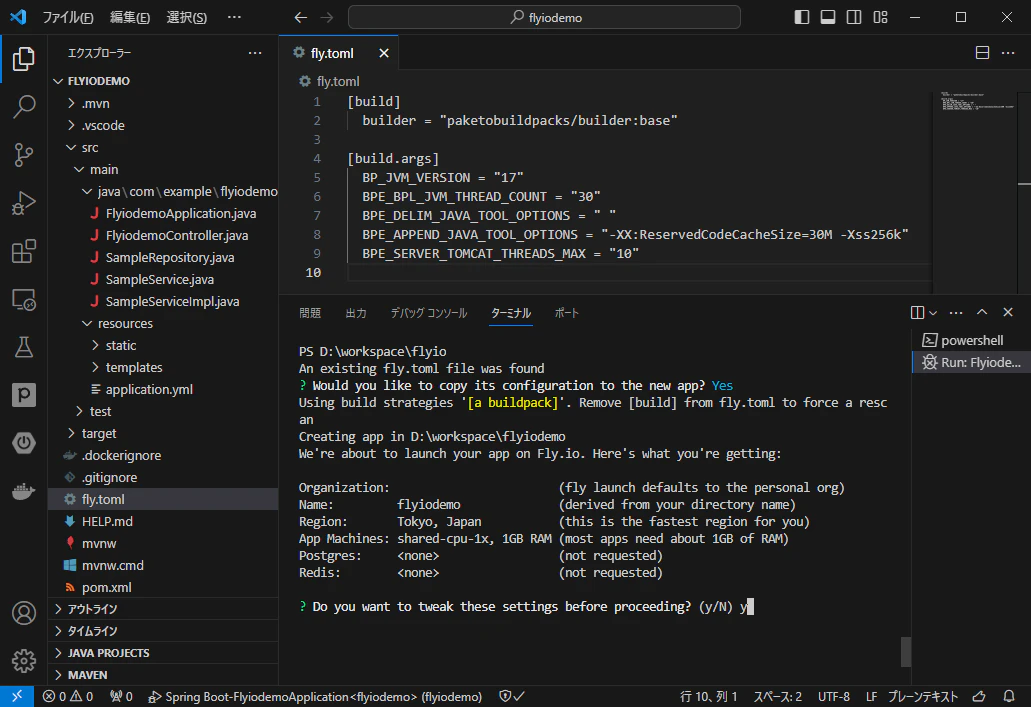Open the Docker whale icon

point(24,491)
